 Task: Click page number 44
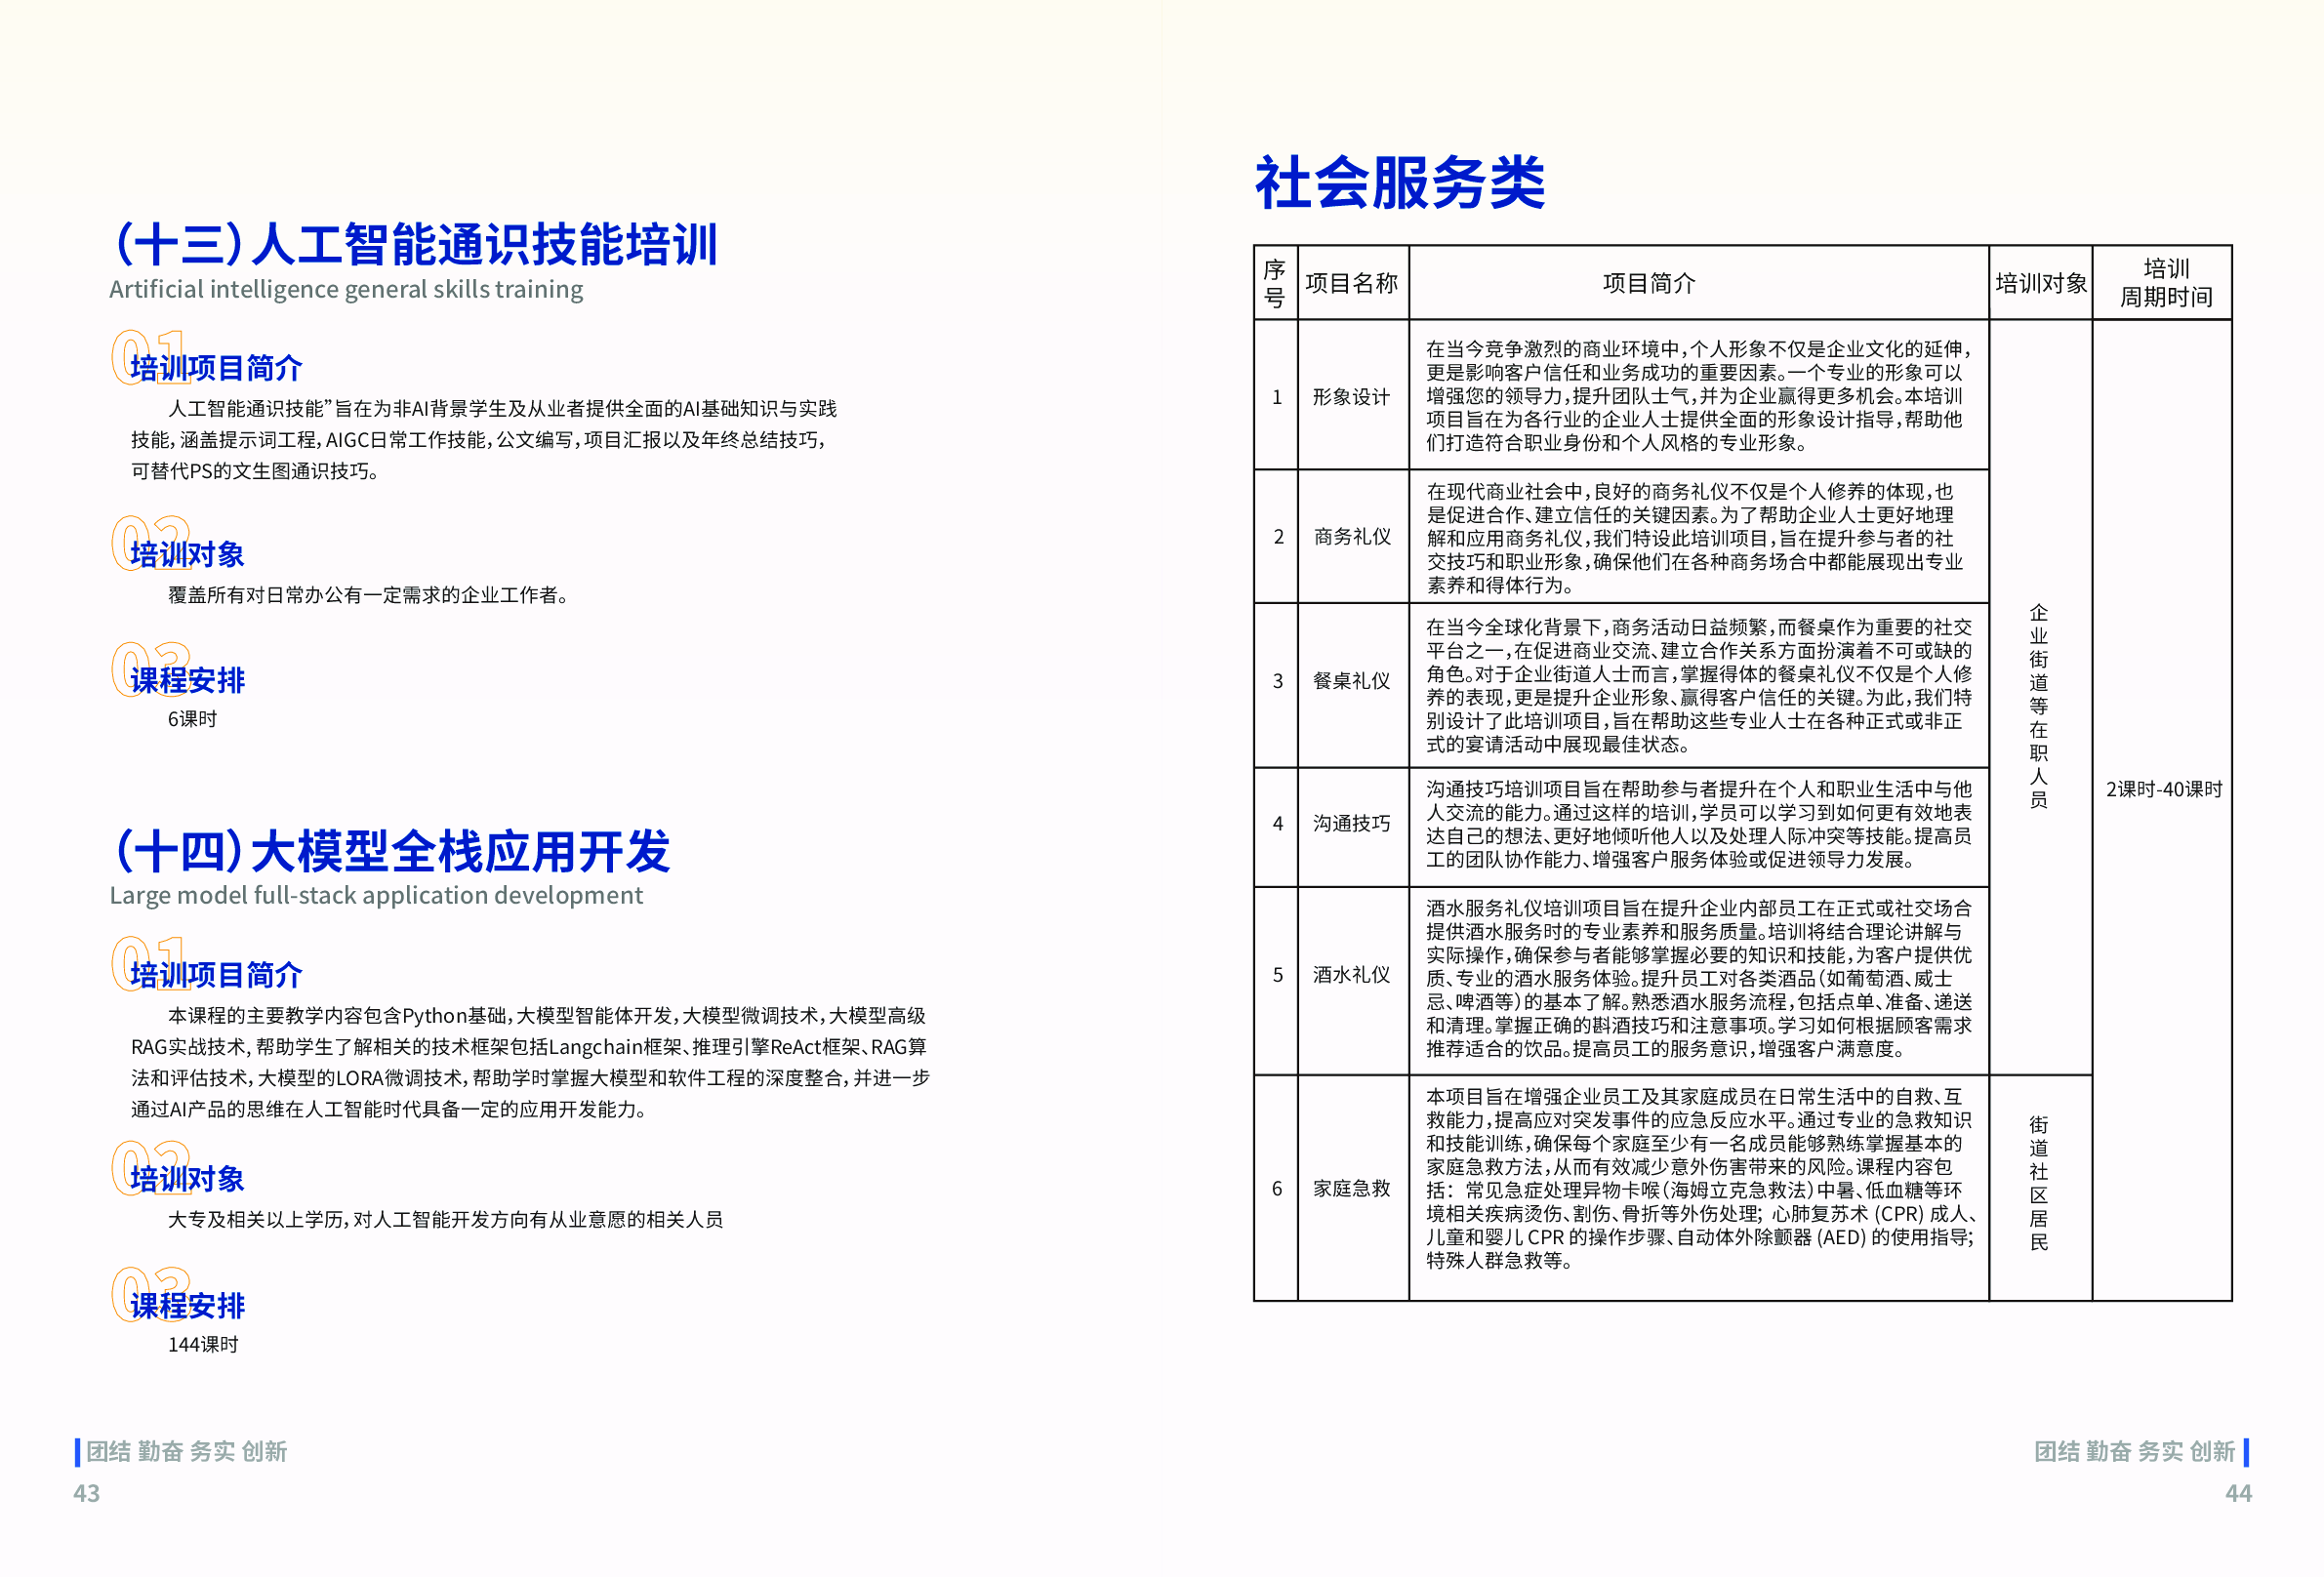point(2238,1494)
